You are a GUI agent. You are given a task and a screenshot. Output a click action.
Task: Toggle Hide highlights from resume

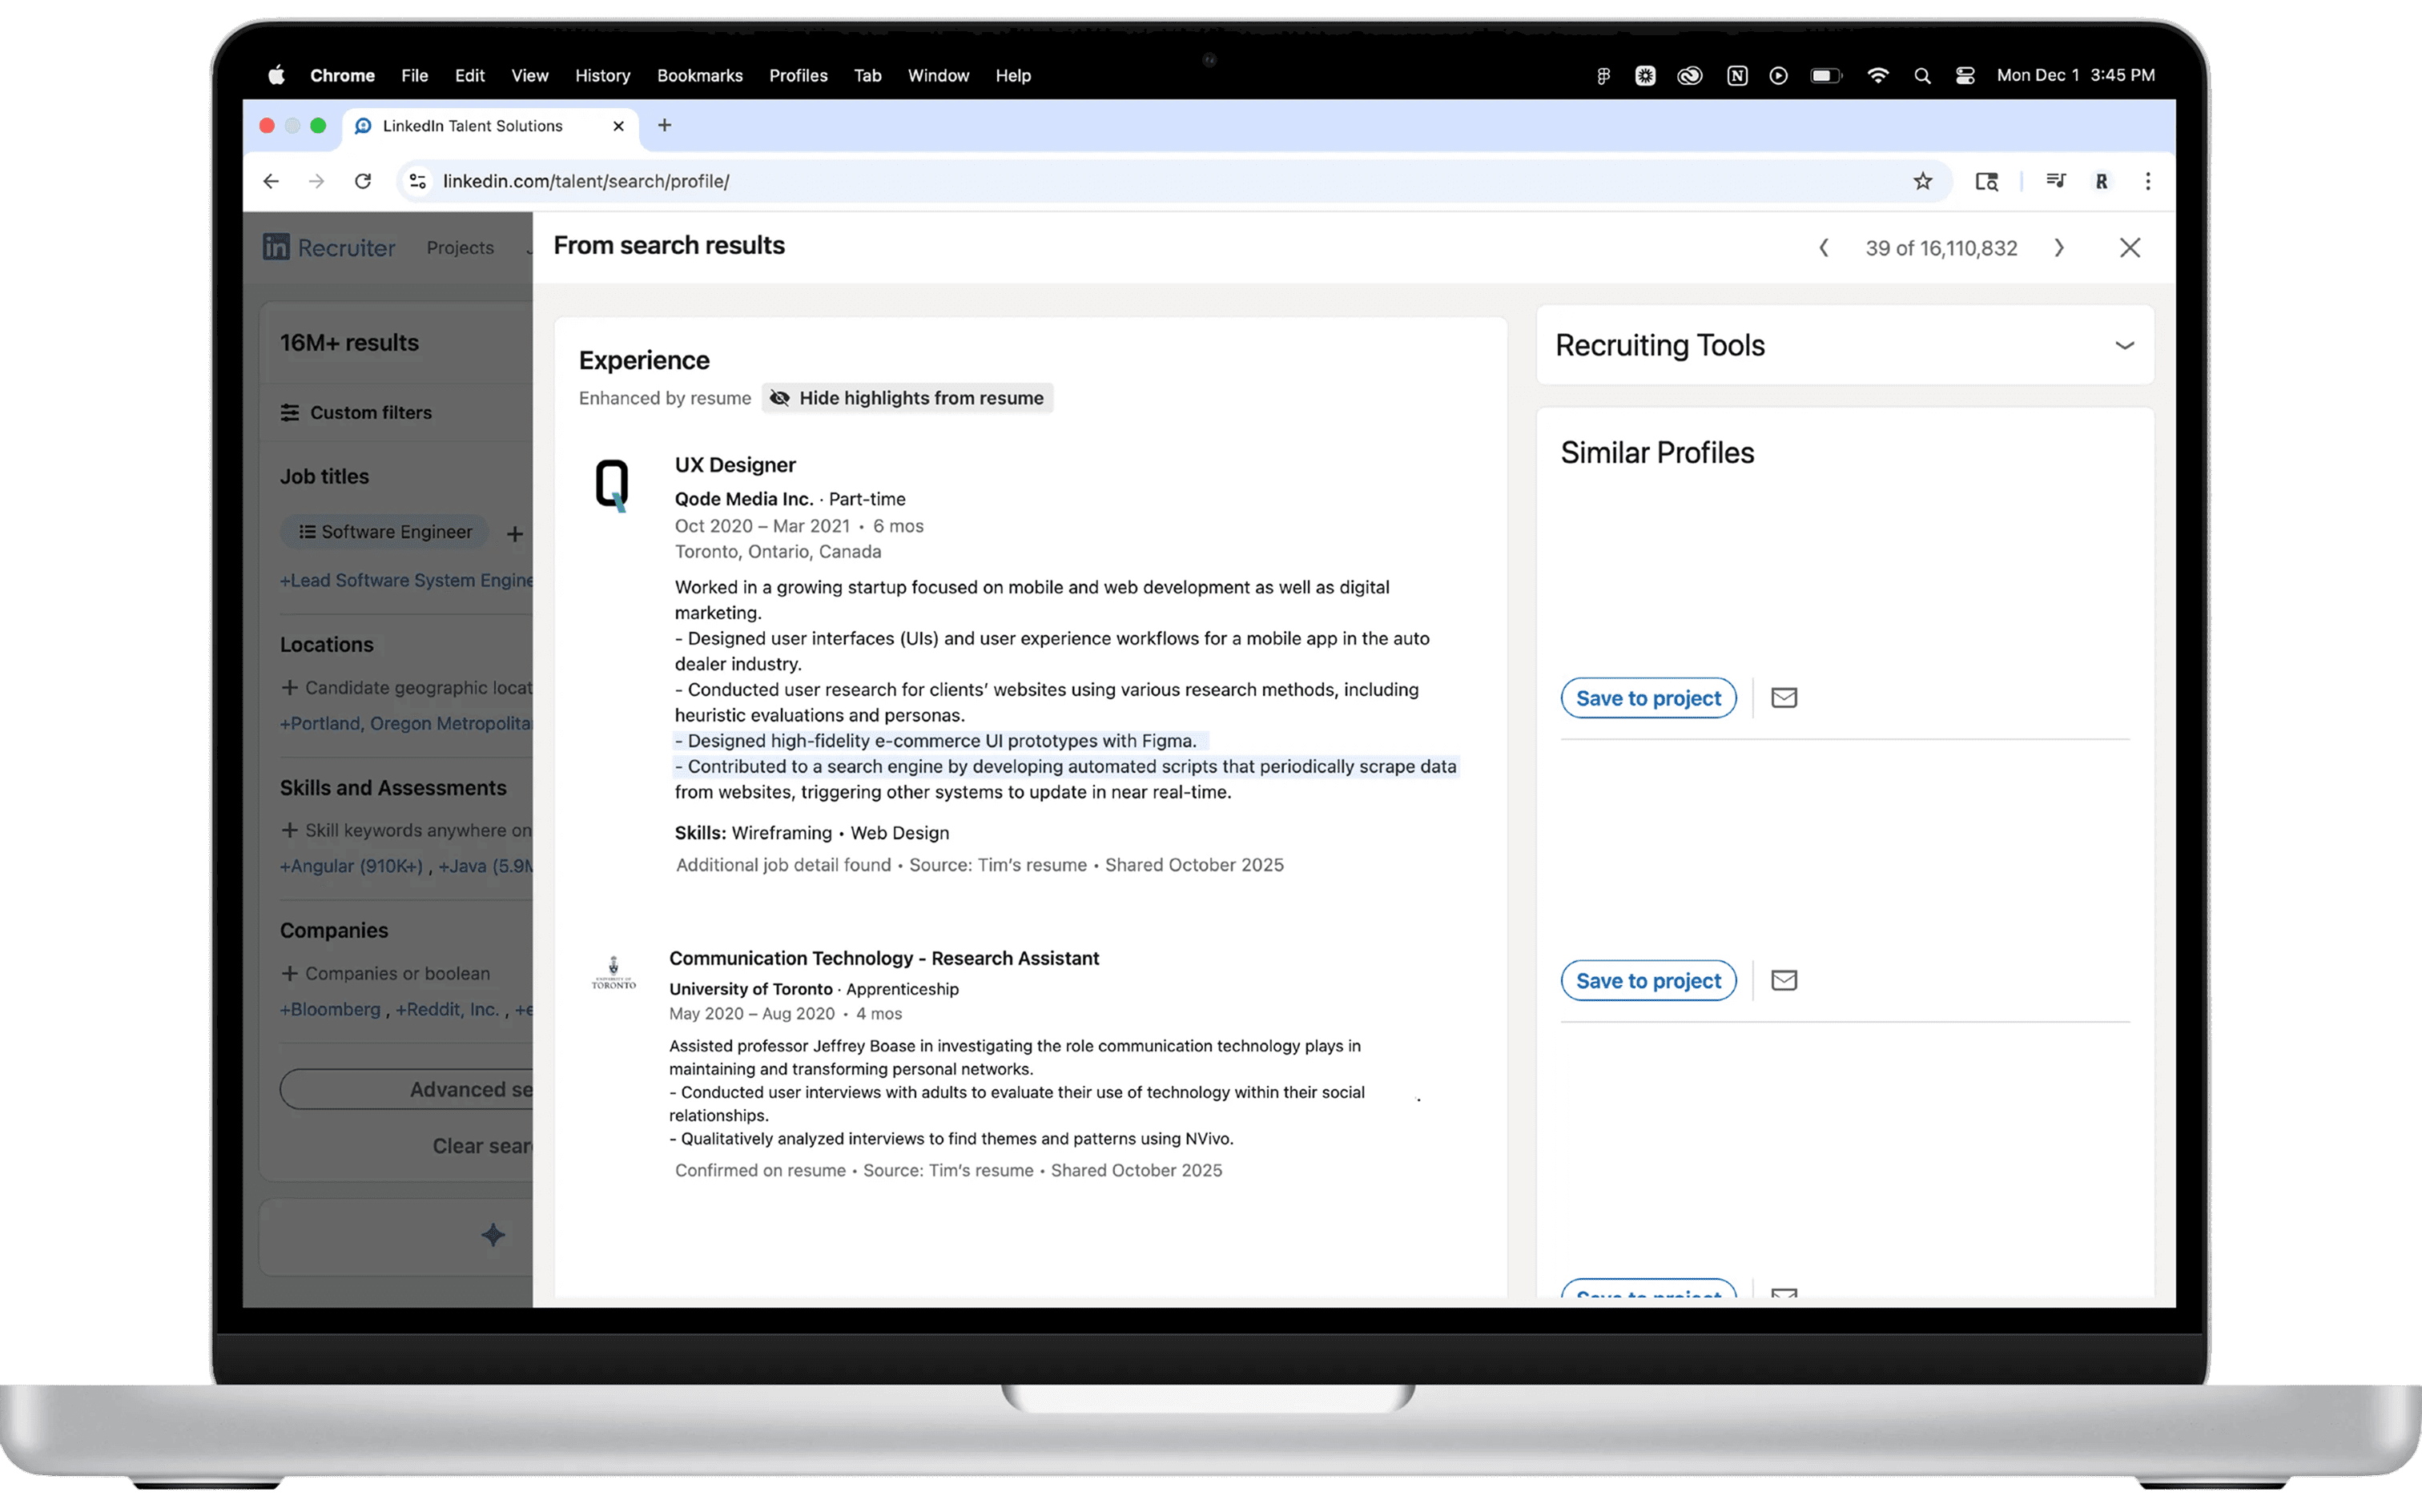907,398
